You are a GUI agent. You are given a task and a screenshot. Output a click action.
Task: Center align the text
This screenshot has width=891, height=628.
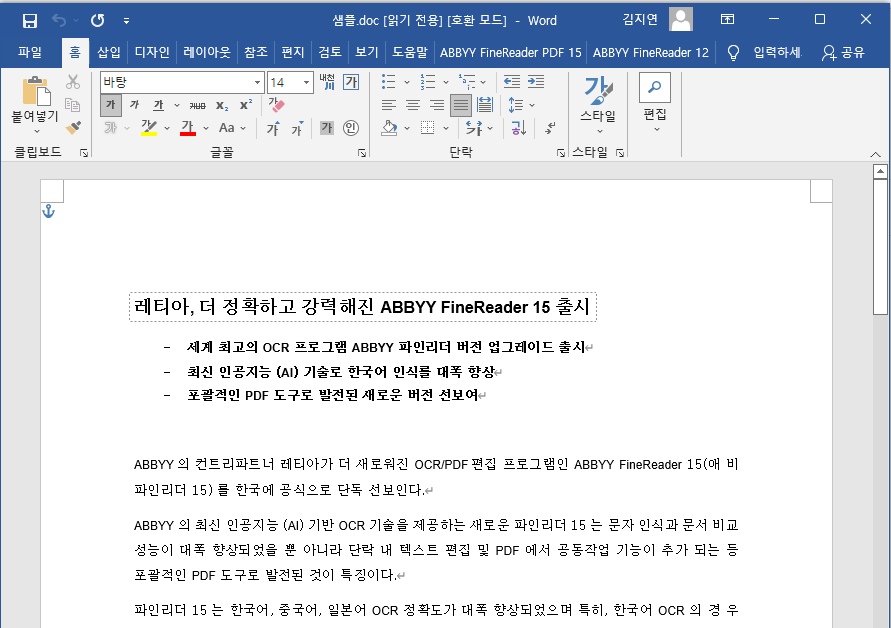(x=413, y=105)
